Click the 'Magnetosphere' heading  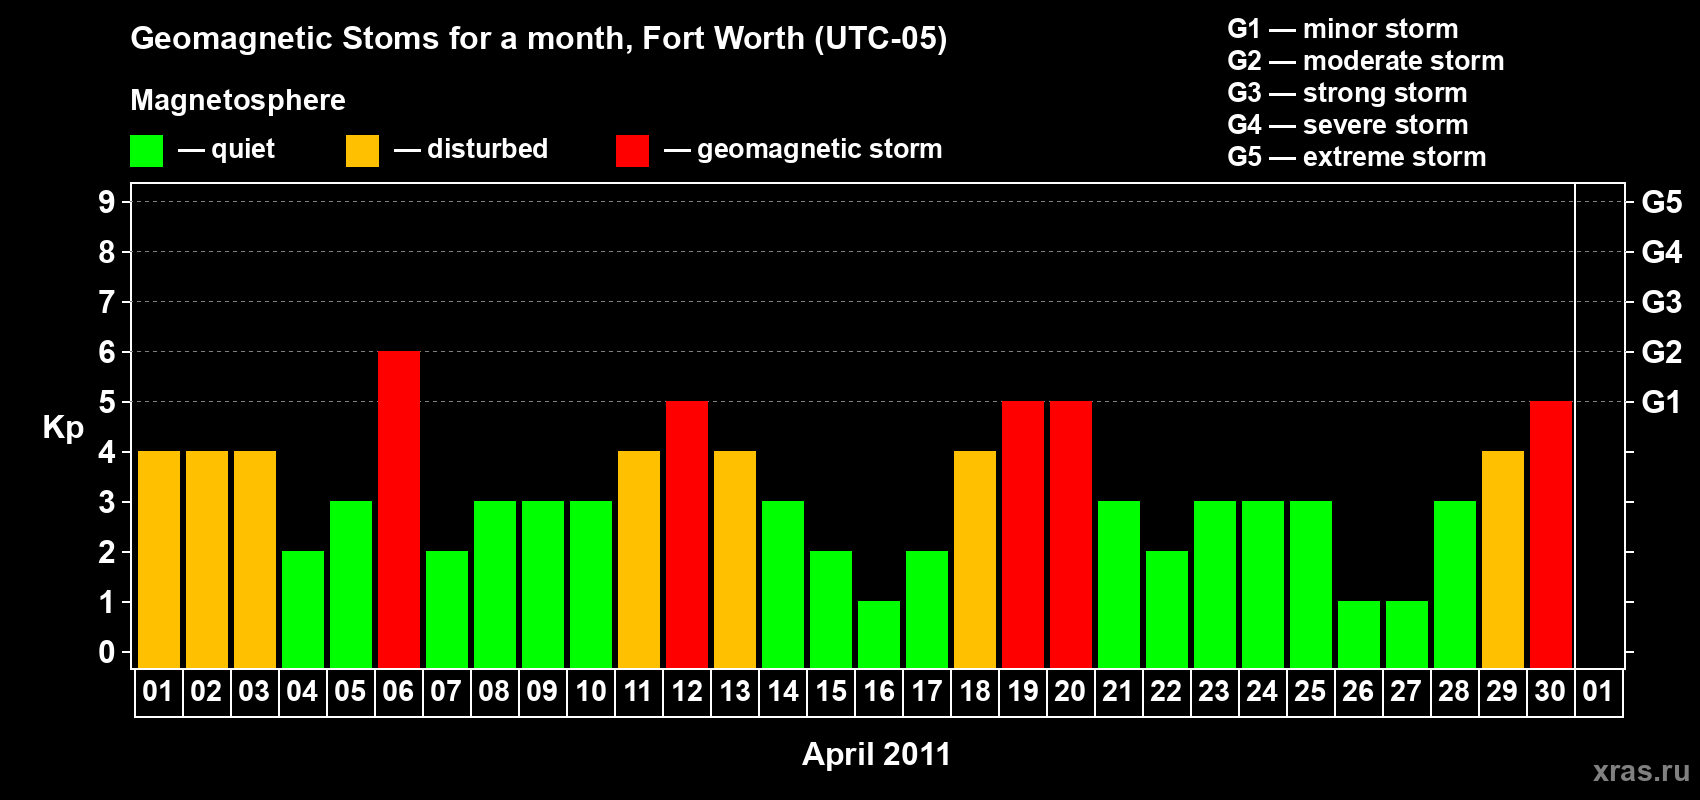[238, 100]
